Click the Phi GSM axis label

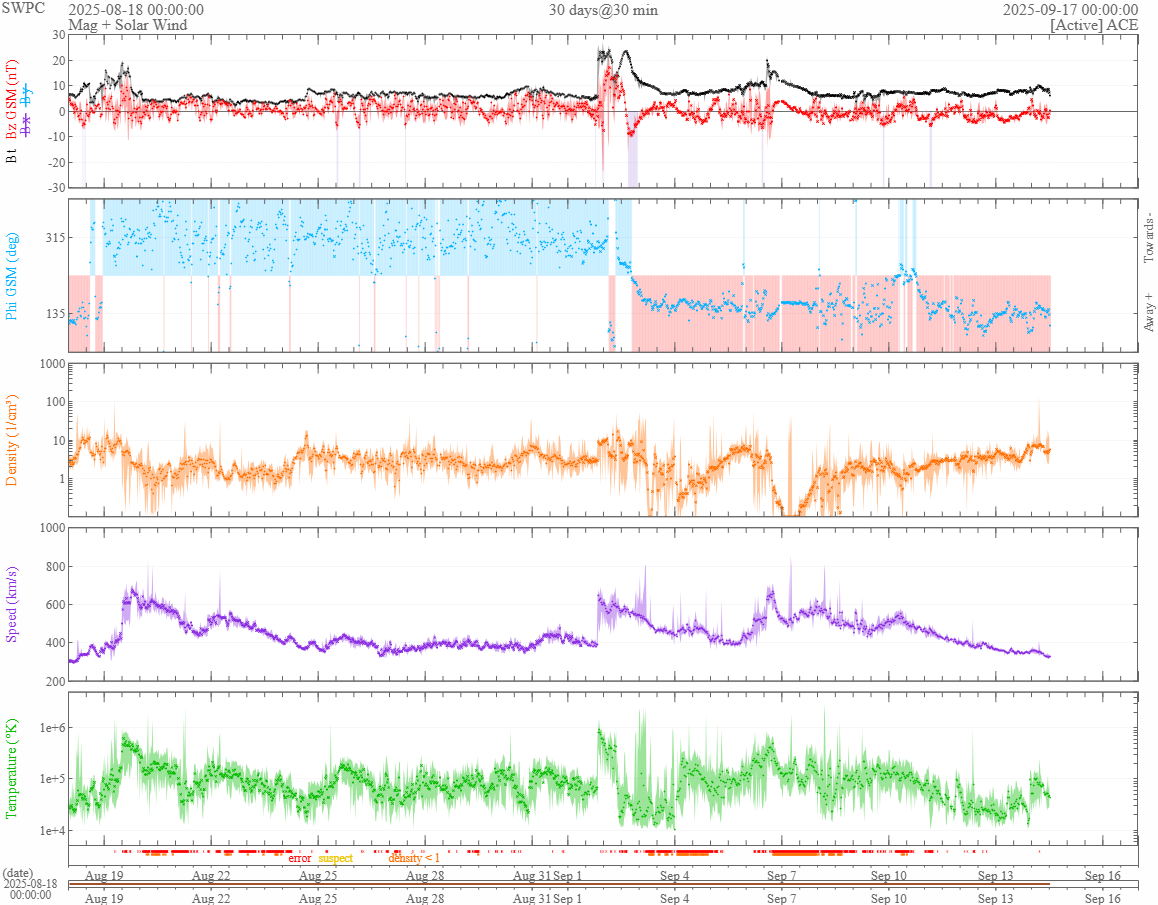(x=12, y=275)
